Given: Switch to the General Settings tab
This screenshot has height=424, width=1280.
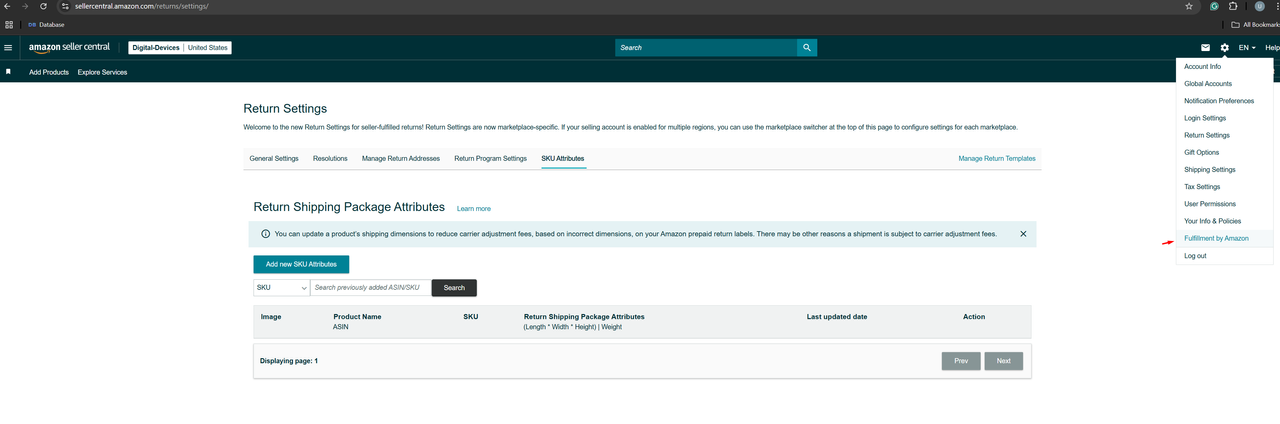Looking at the screenshot, I should click(x=273, y=158).
